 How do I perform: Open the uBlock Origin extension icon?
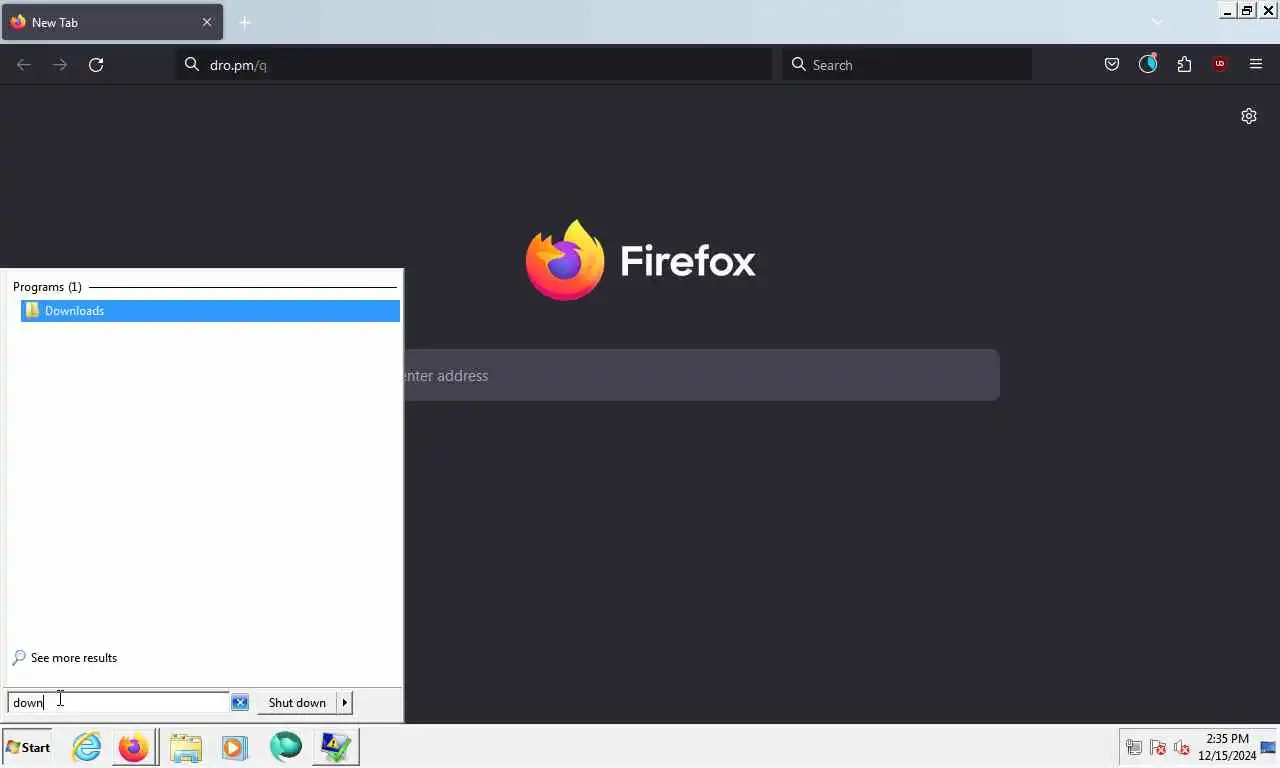(1220, 65)
